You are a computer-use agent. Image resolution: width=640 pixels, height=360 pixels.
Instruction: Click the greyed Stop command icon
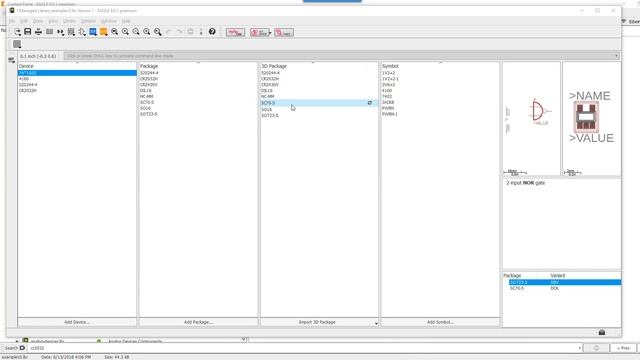point(190,32)
